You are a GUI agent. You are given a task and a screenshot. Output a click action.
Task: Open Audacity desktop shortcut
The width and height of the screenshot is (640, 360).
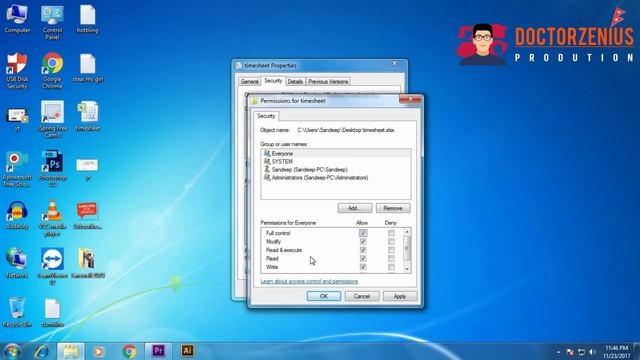point(17,215)
